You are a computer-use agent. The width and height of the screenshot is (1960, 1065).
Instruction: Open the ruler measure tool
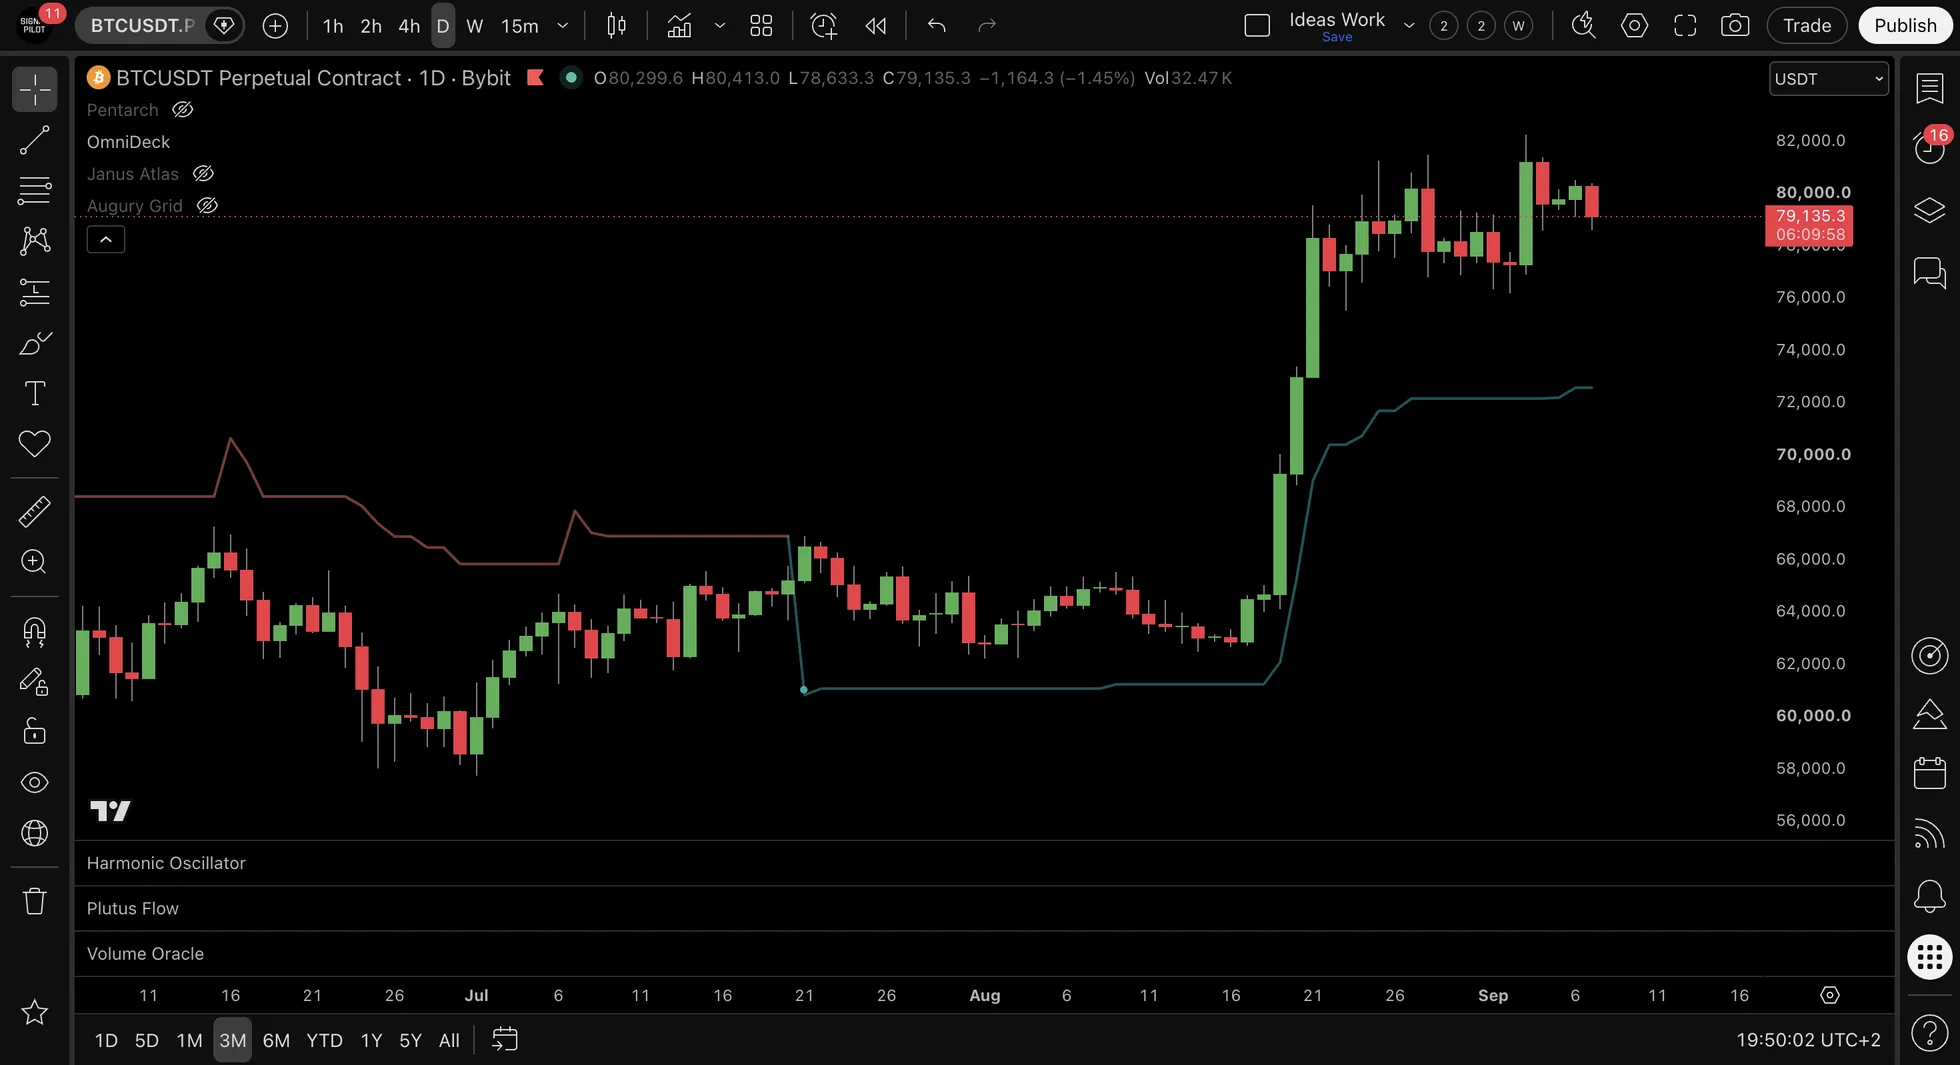pos(34,512)
